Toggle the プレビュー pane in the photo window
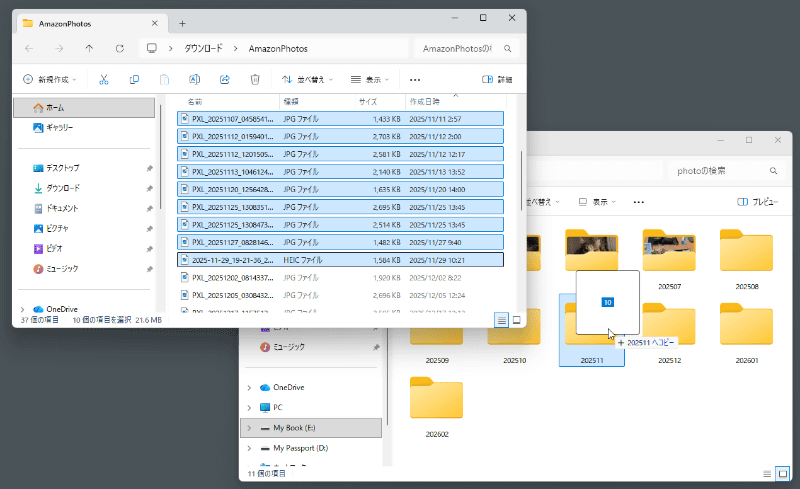This screenshot has height=489, width=800. click(758, 202)
